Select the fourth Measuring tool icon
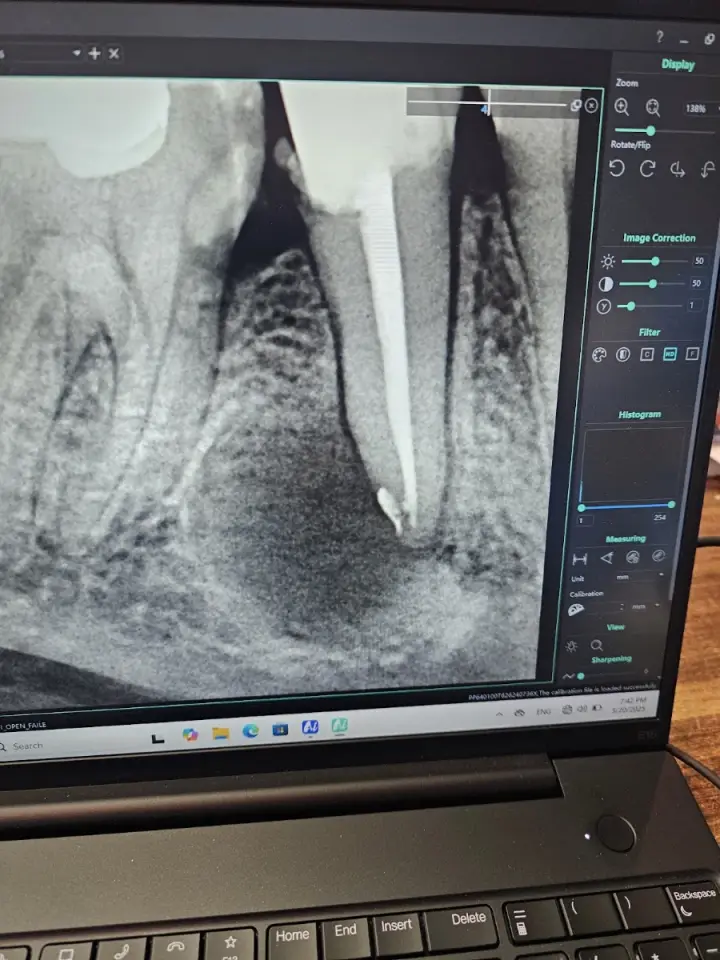This screenshot has height=960, width=720. point(659,555)
